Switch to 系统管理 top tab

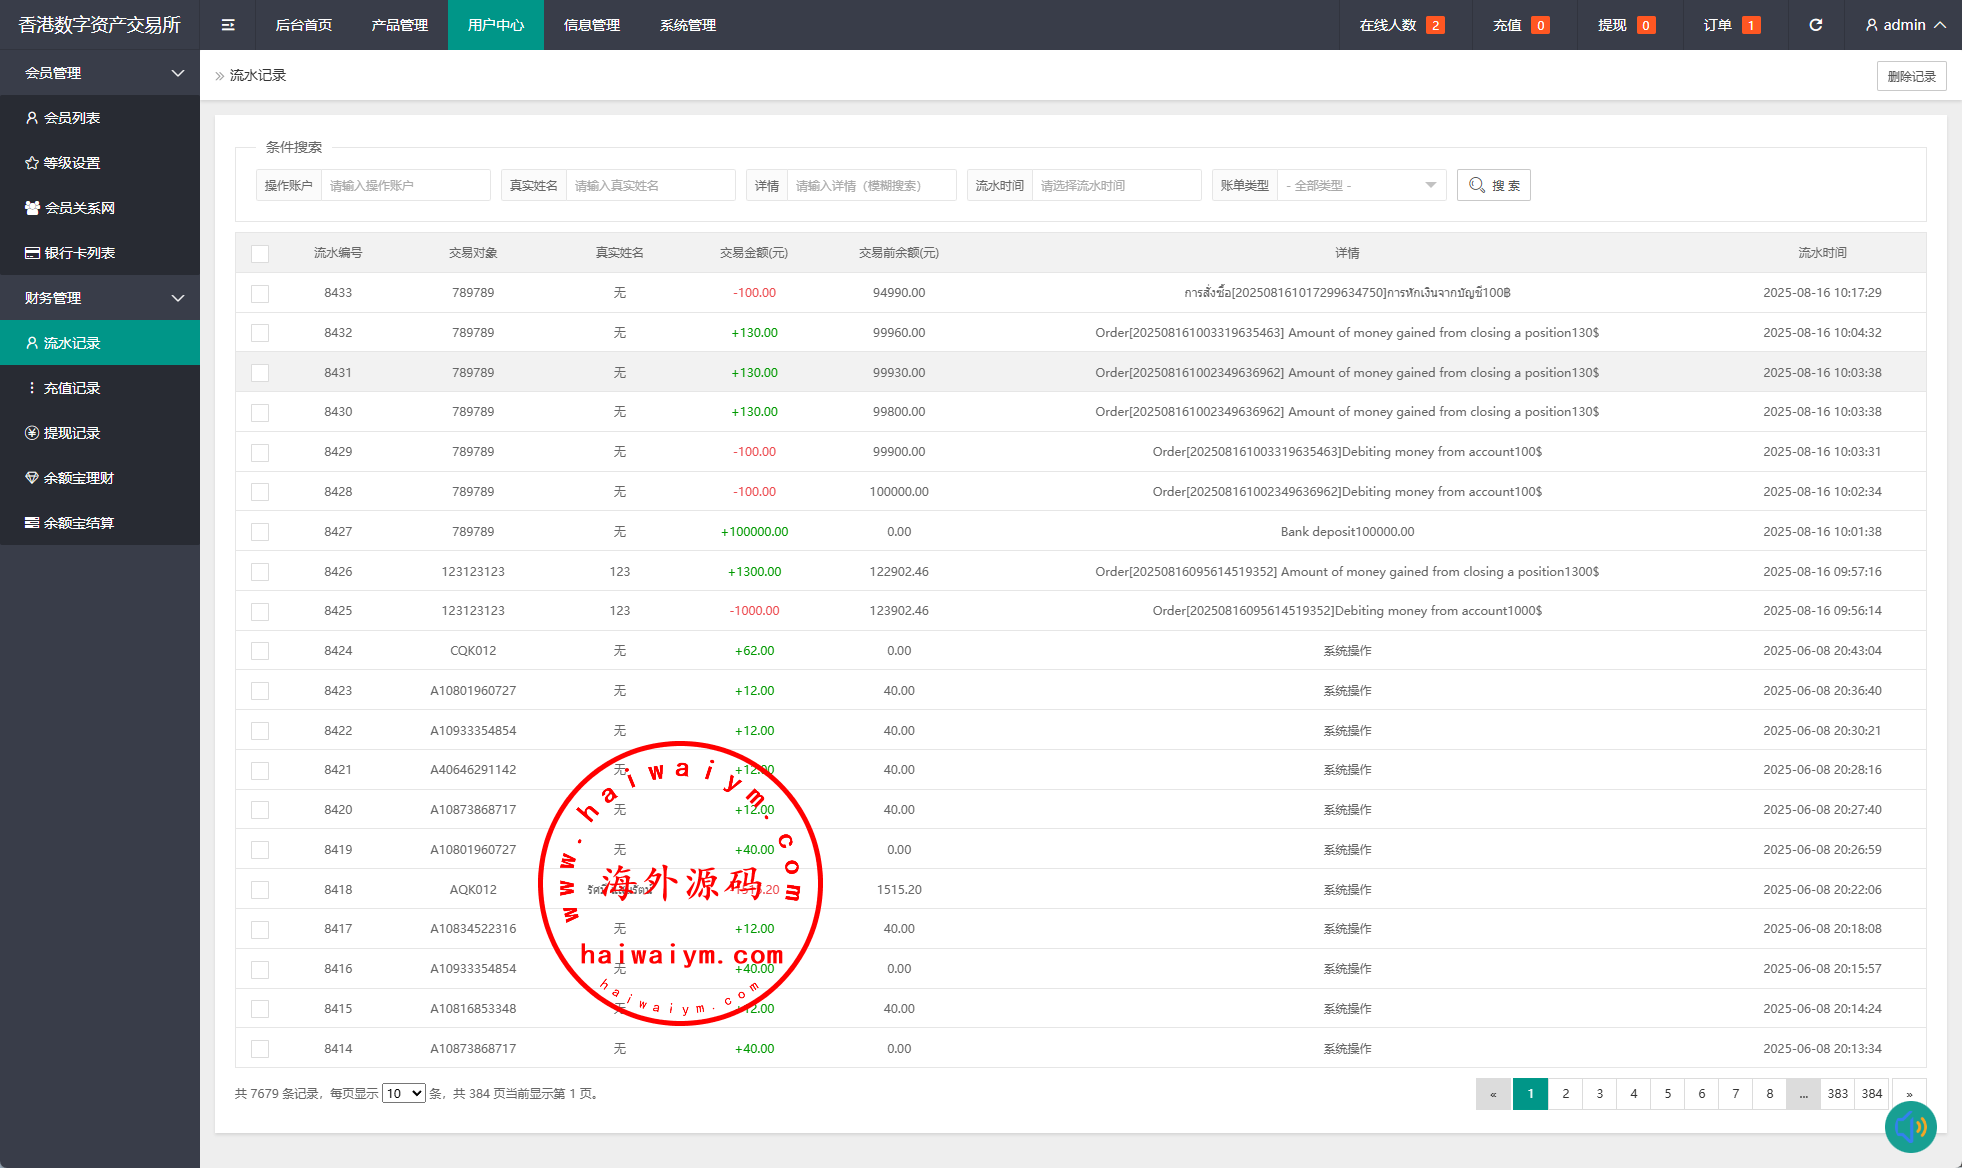pyautogui.click(x=687, y=25)
